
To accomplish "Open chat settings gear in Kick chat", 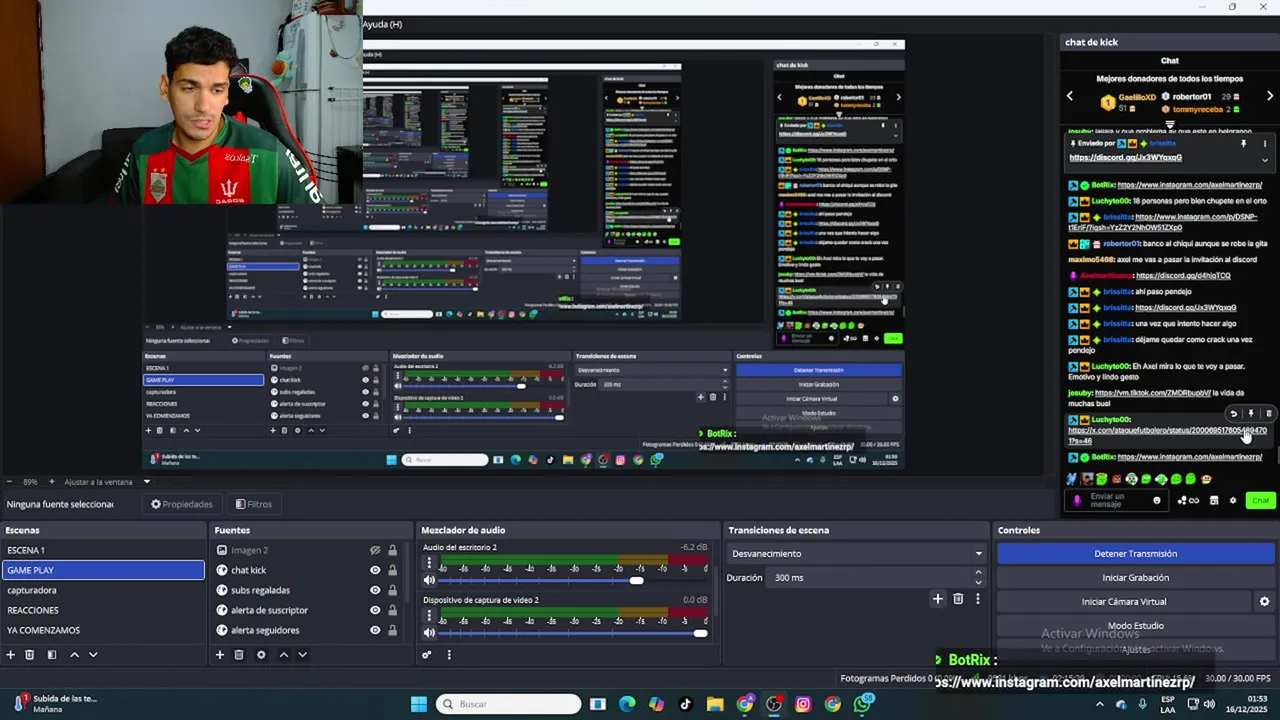I will (1233, 501).
